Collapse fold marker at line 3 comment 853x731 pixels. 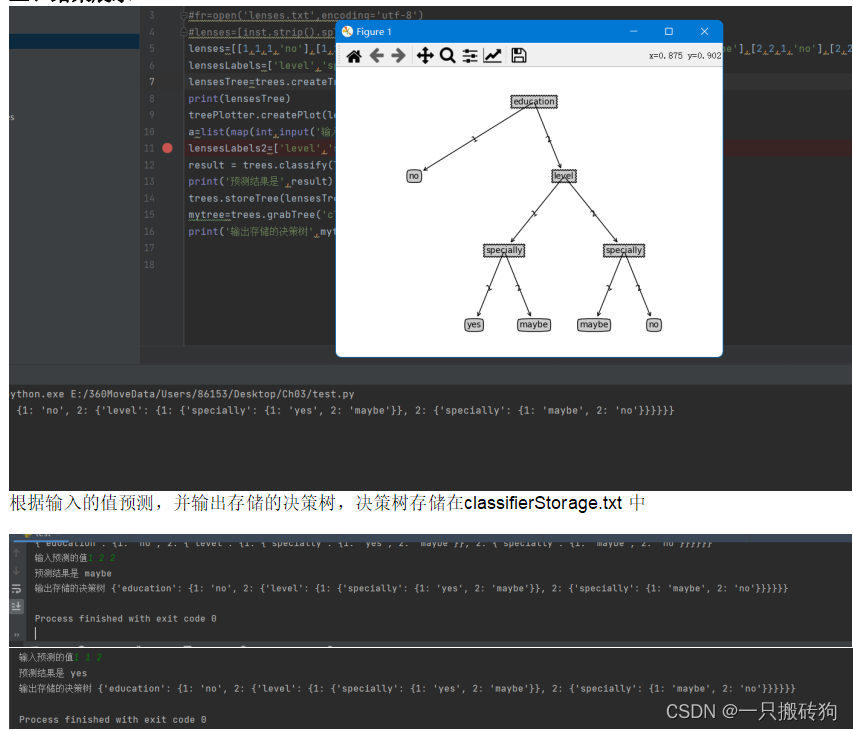coord(184,15)
